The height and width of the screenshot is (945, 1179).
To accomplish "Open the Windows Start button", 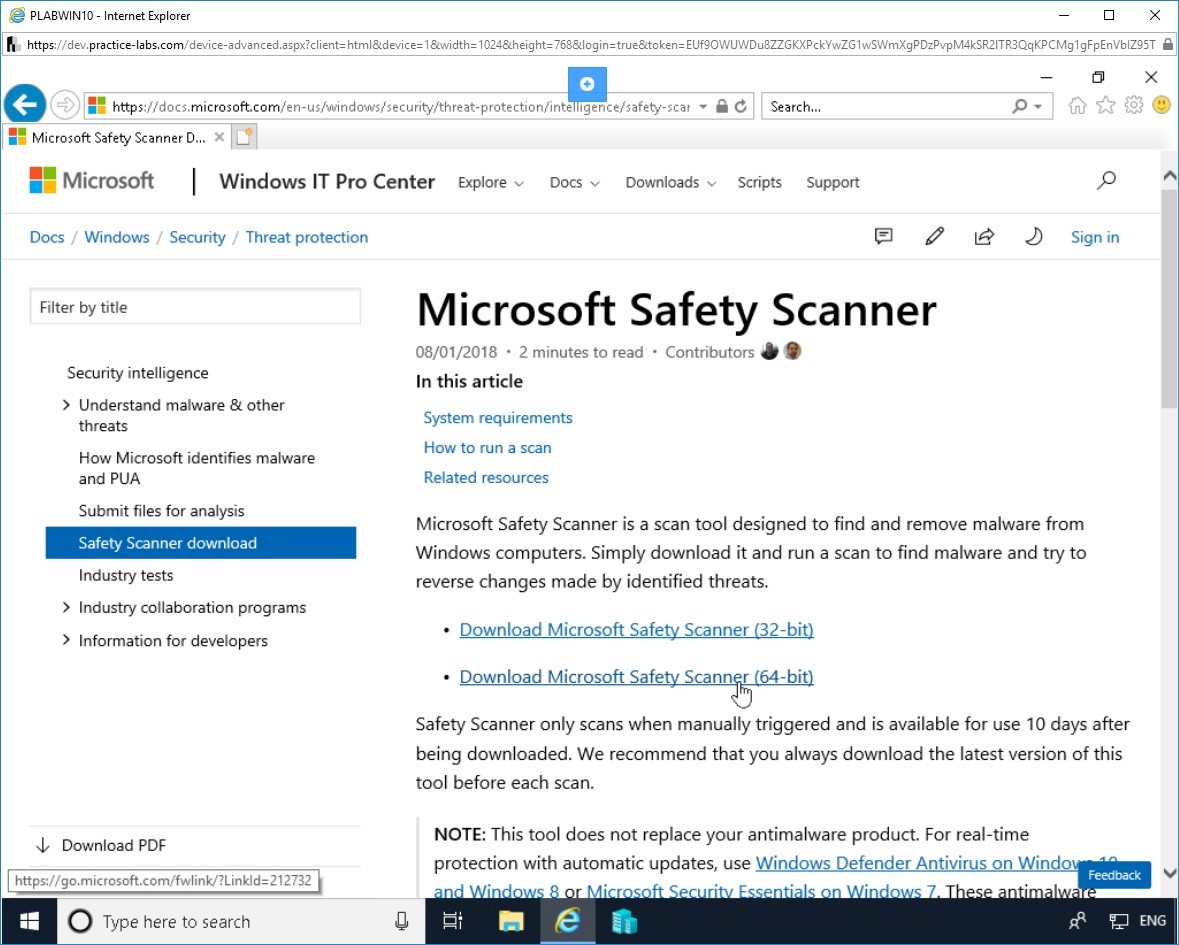I will [29, 921].
